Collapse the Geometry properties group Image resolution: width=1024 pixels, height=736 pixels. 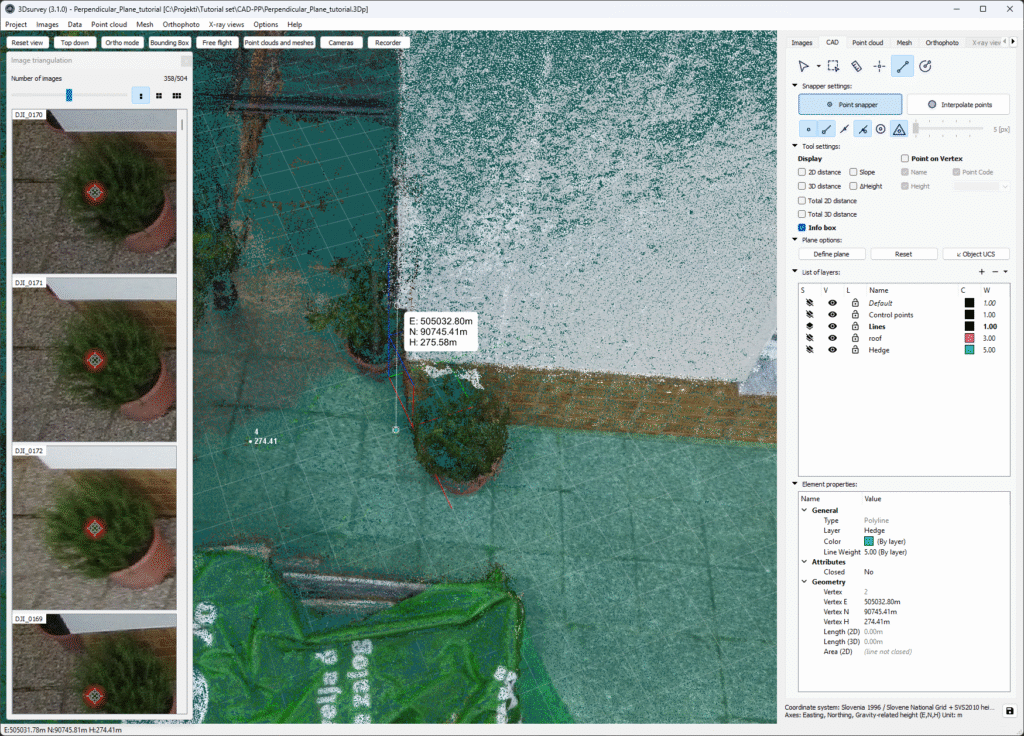(x=805, y=582)
